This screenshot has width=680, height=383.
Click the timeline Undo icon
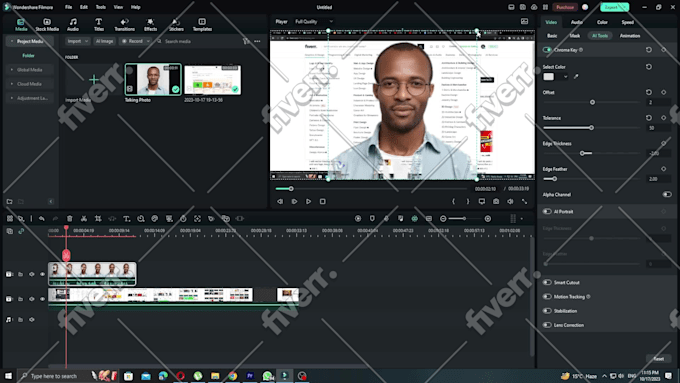click(41, 219)
